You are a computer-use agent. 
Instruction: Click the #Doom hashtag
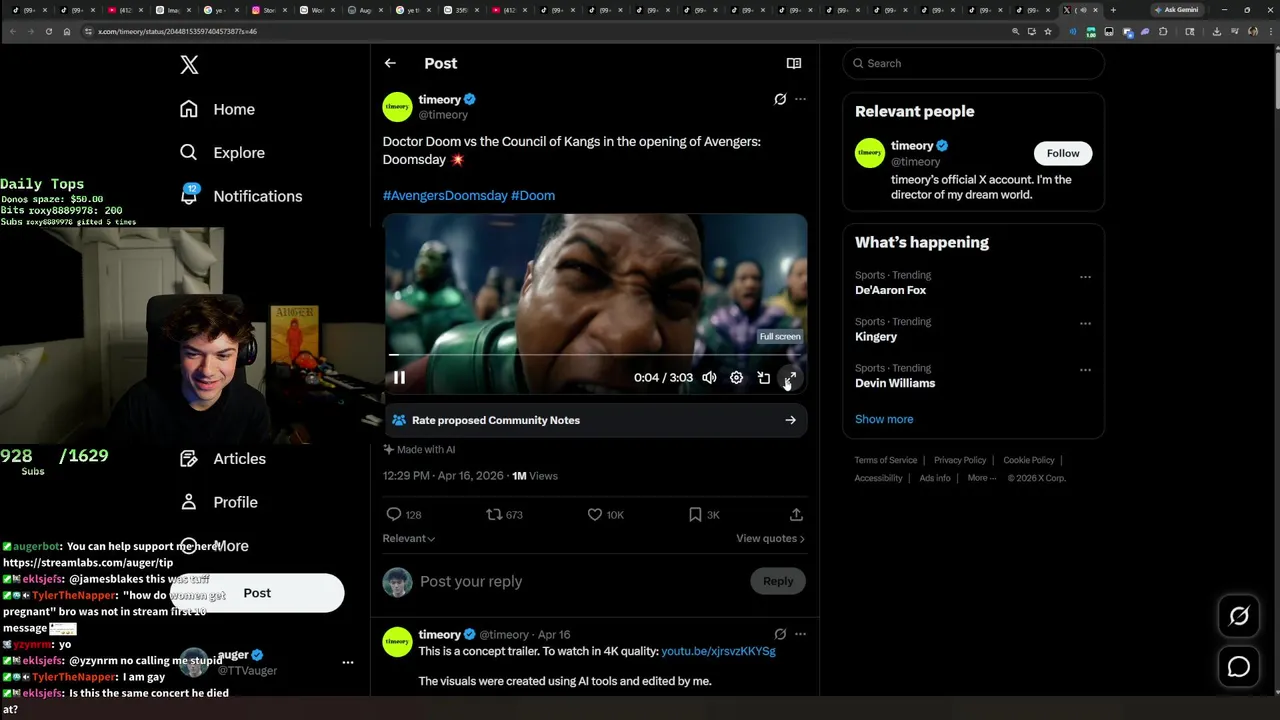point(533,195)
